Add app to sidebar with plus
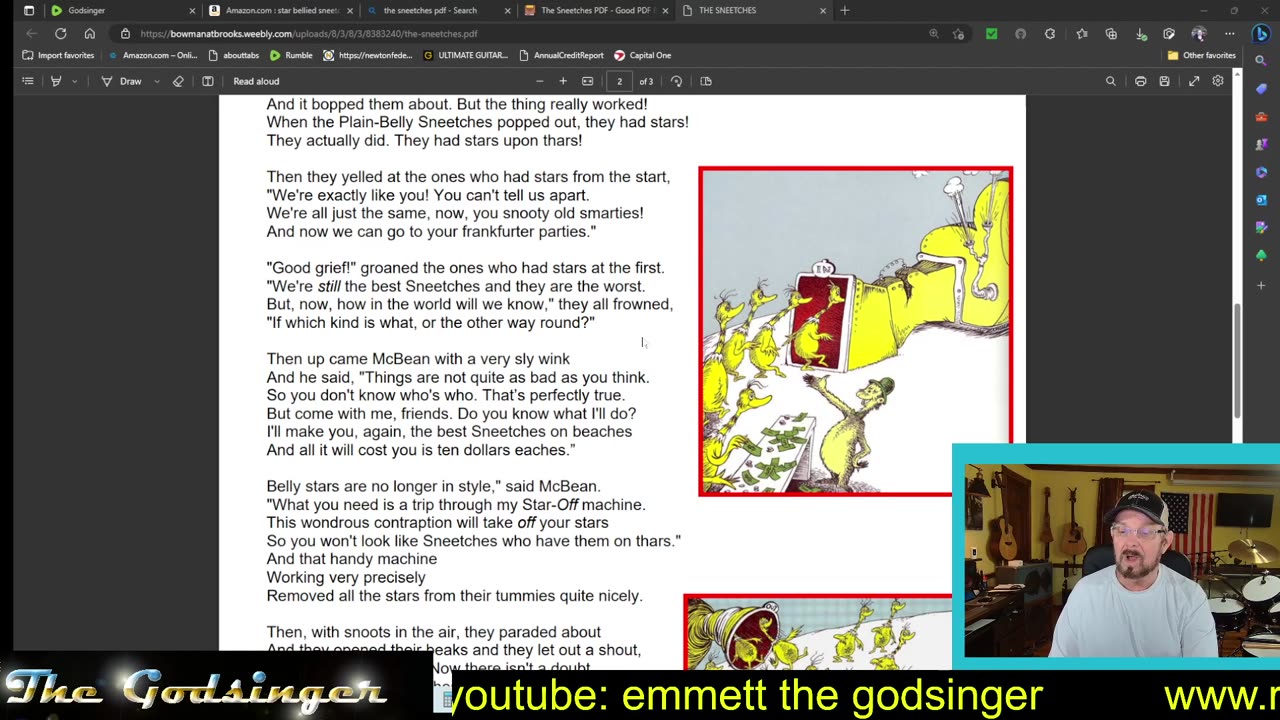1280x720 pixels. click(x=1261, y=286)
